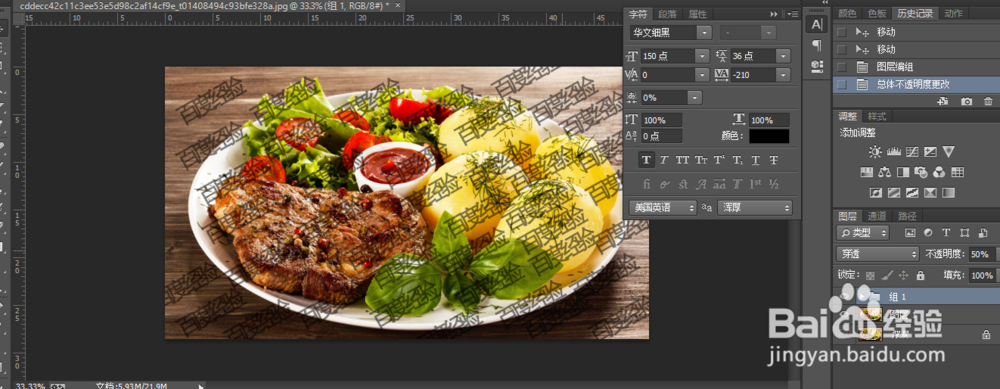This screenshot has width=1000, height=389.
Task: Open the Paragraph panel pilcrow icon
Action: tap(816, 45)
